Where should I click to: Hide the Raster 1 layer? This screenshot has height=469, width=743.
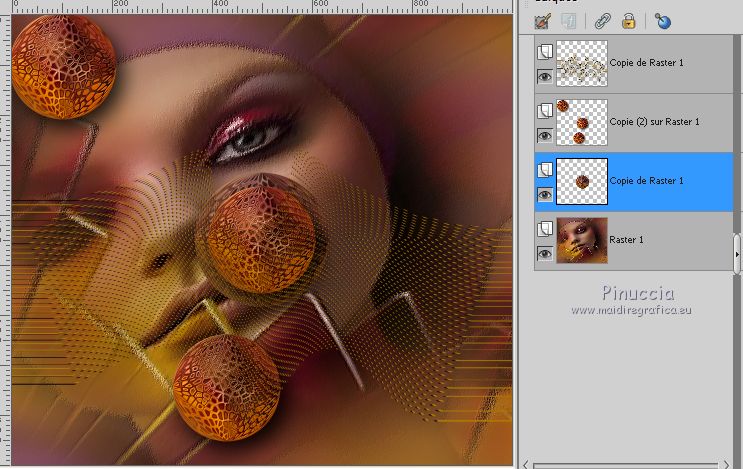click(545, 253)
